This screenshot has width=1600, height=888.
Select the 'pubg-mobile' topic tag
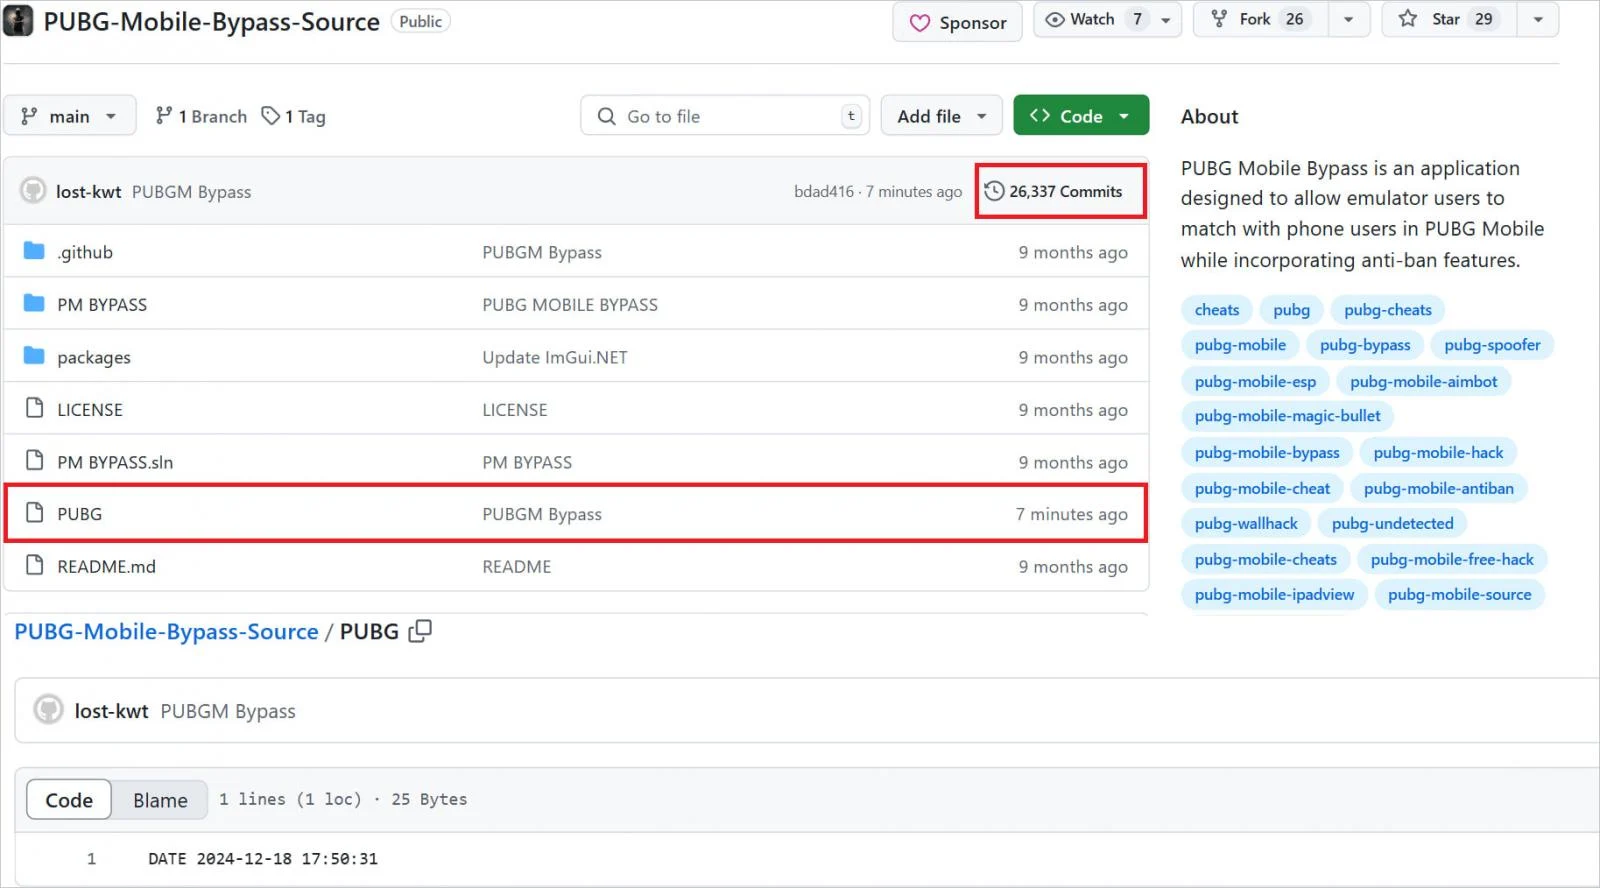click(x=1240, y=345)
